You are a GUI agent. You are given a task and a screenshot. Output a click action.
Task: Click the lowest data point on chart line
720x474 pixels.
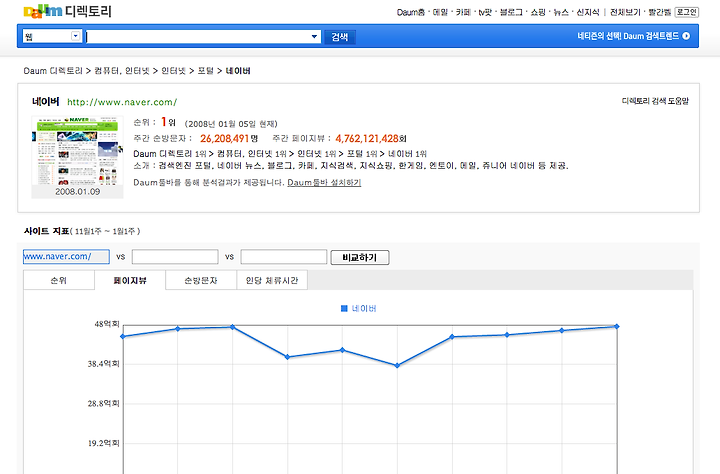397,366
